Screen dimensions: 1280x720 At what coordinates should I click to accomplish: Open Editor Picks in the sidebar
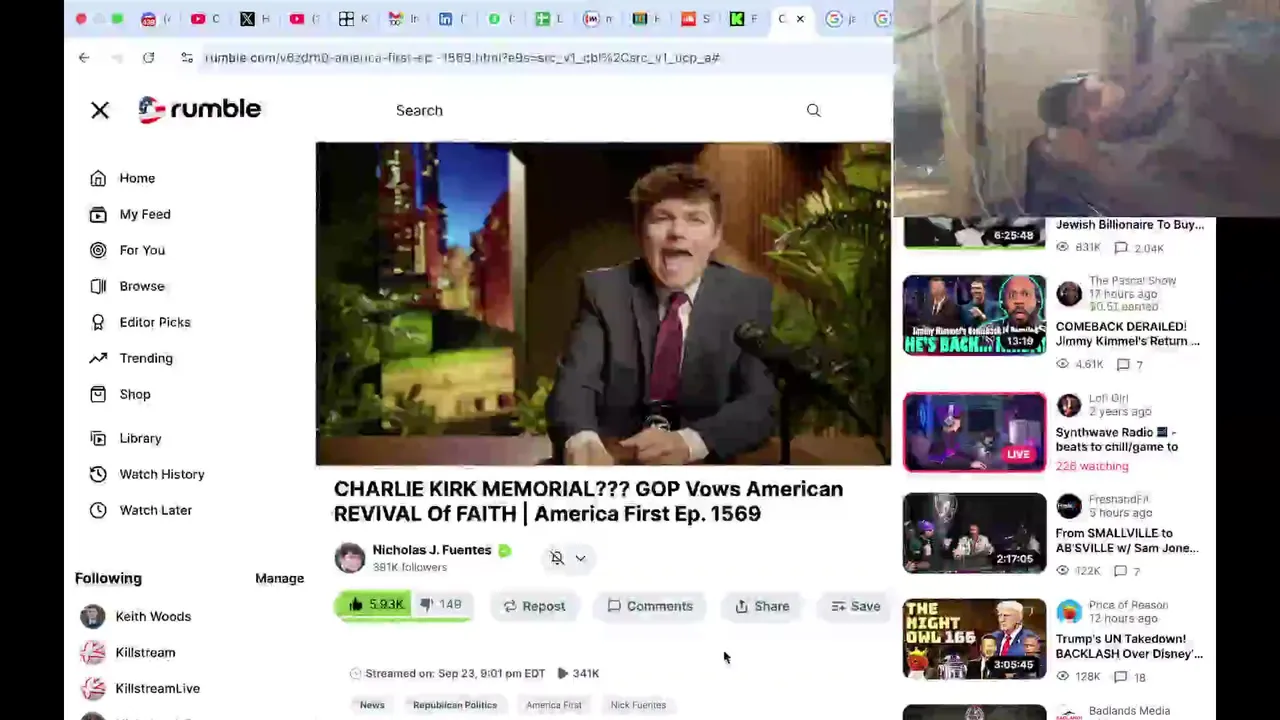click(155, 322)
